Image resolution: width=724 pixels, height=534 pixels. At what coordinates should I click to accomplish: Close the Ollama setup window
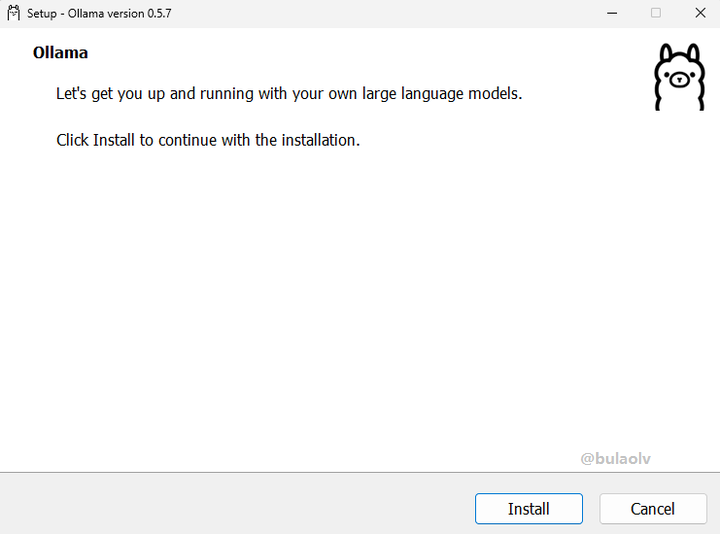[x=700, y=13]
